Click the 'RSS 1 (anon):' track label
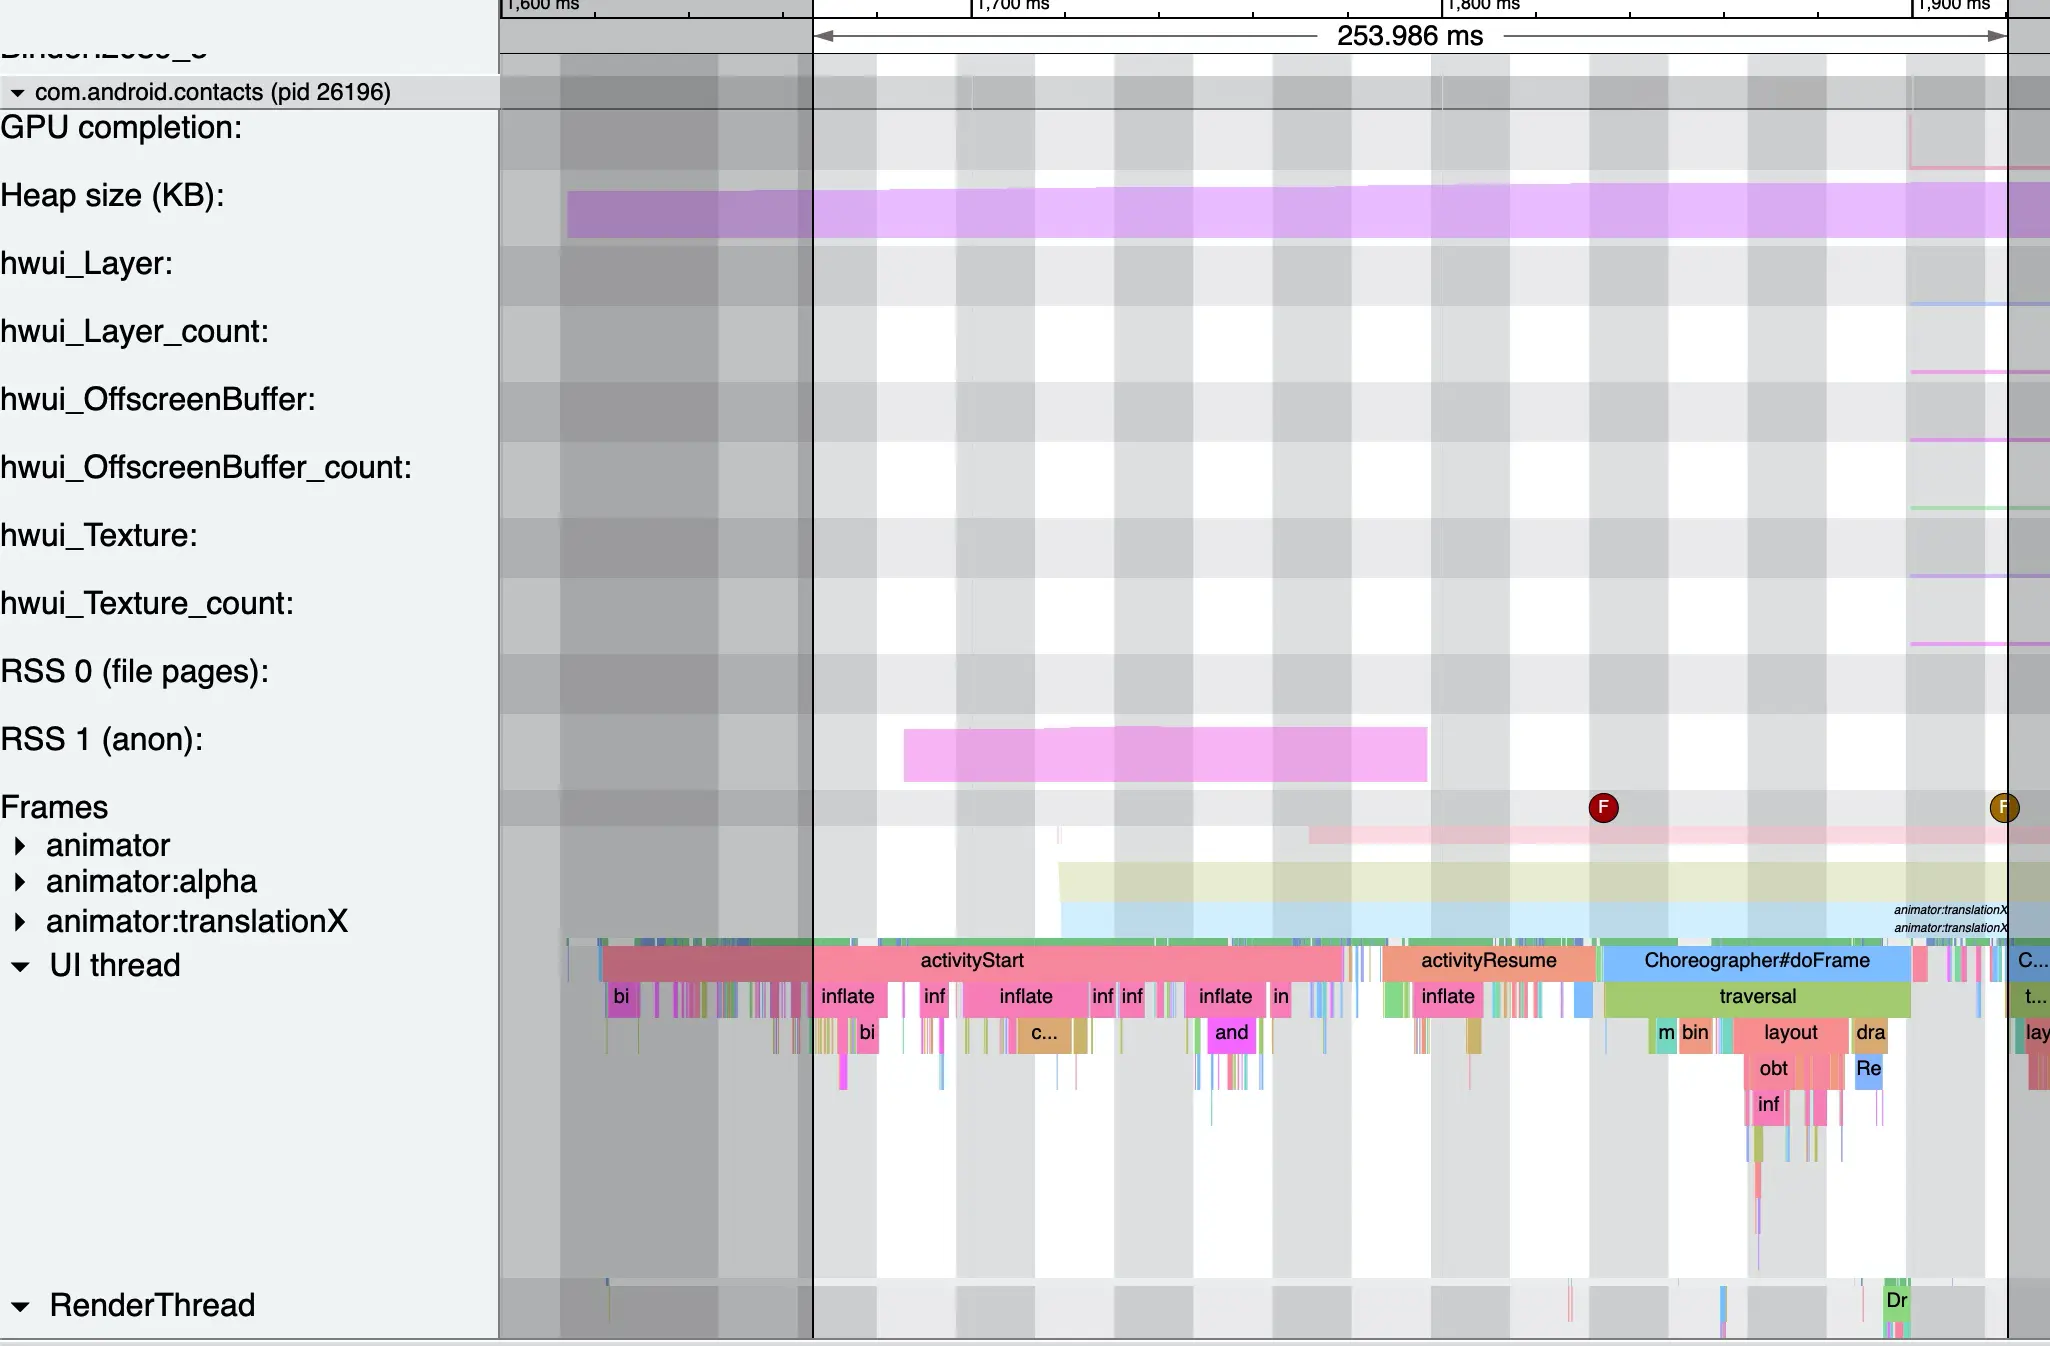The image size is (2050, 1346). (101, 740)
